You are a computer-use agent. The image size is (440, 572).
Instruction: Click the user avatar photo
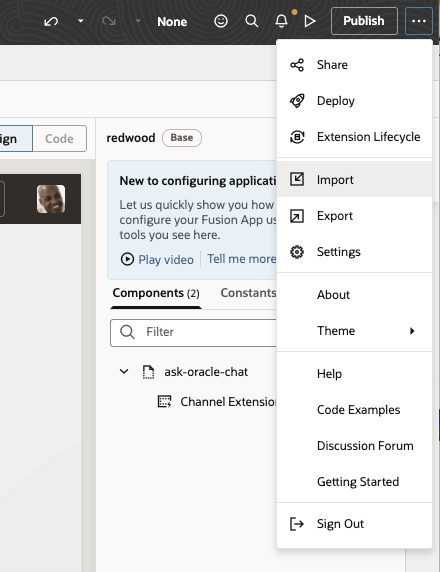(x=51, y=199)
